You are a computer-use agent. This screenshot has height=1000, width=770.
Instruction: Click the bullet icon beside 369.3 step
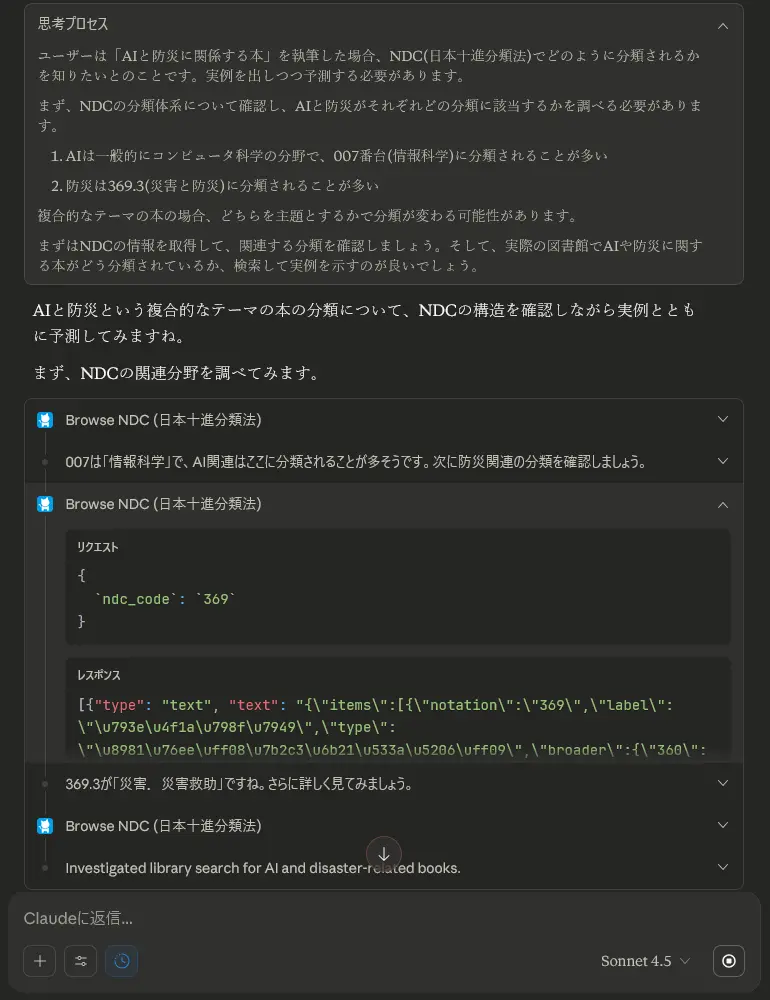point(45,783)
